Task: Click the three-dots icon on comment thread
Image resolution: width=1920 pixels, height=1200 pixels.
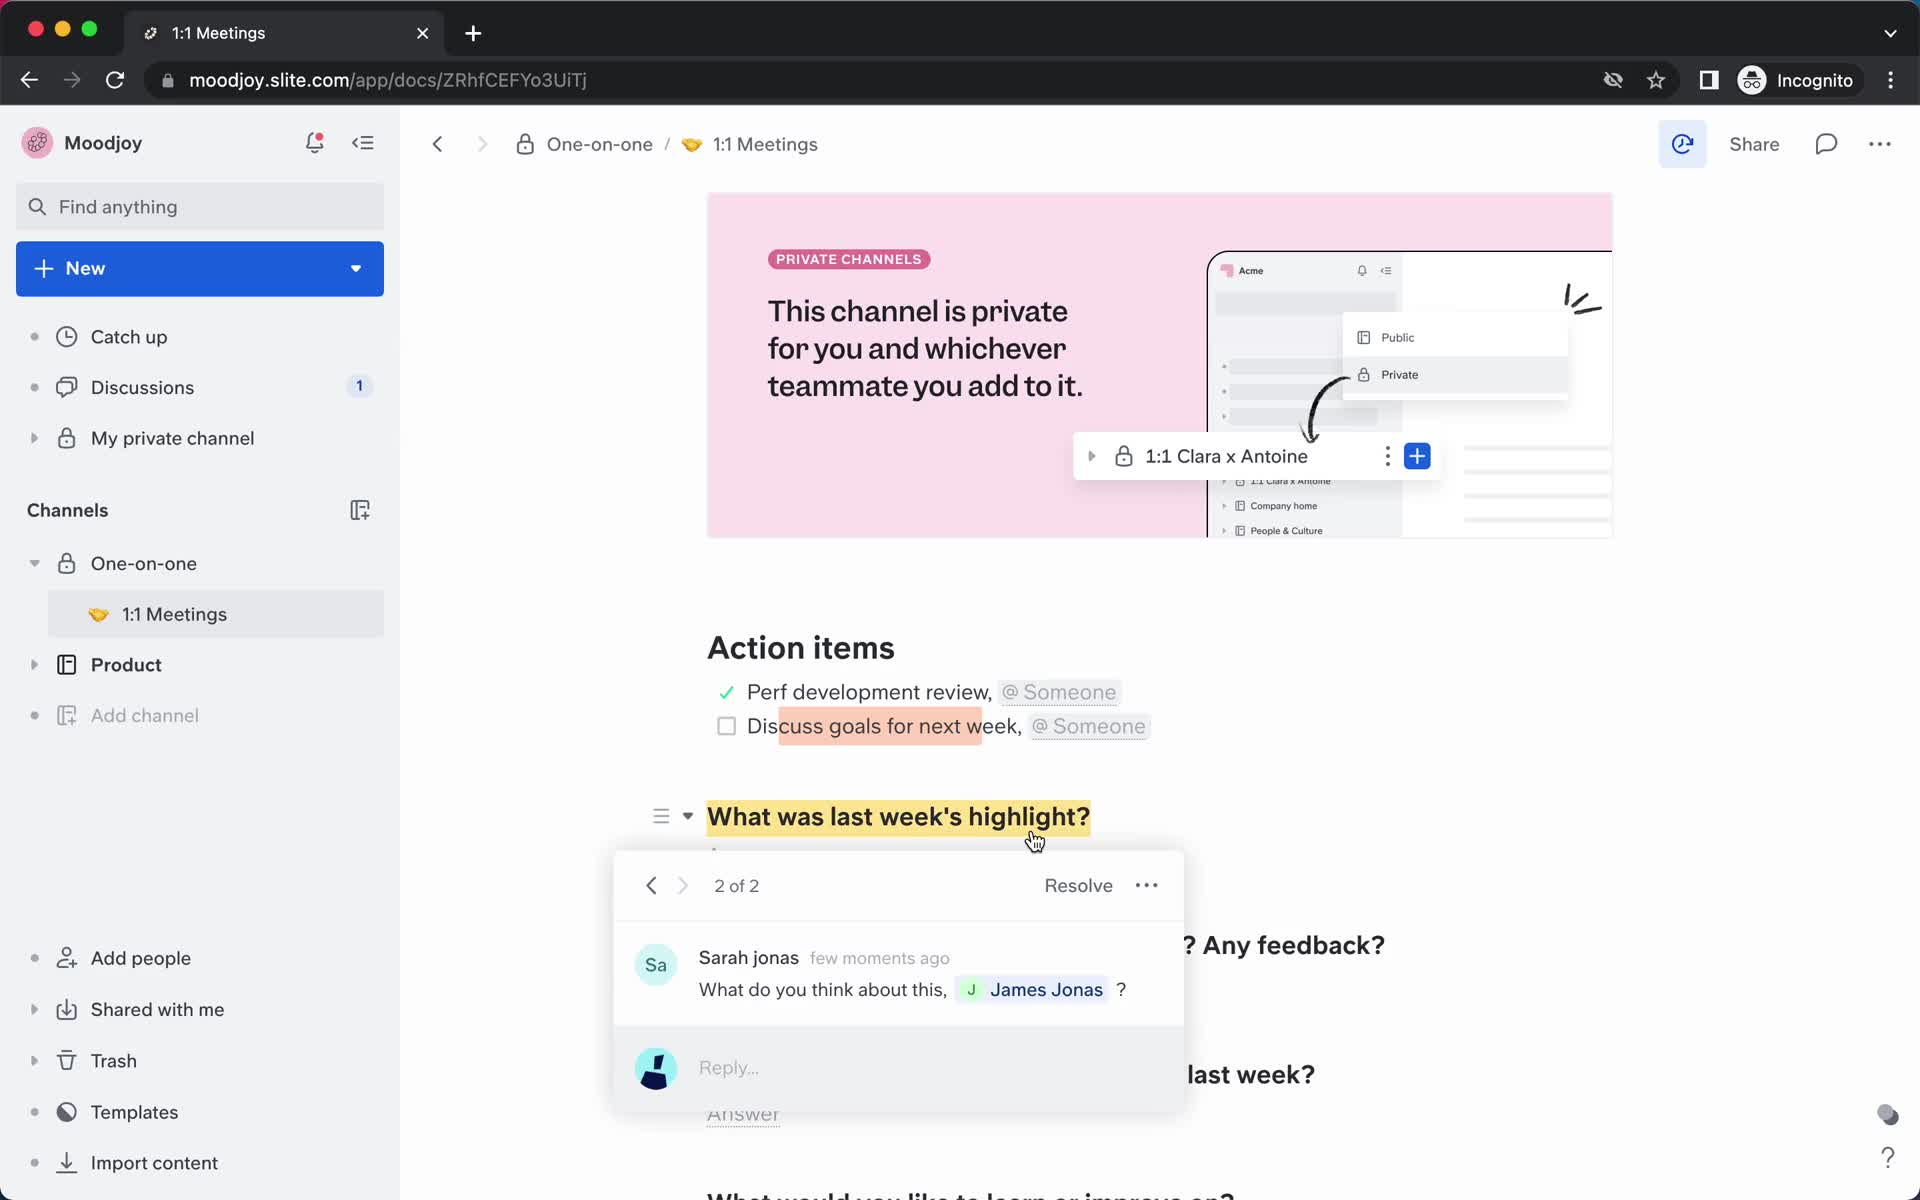Action: tap(1146, 885)
